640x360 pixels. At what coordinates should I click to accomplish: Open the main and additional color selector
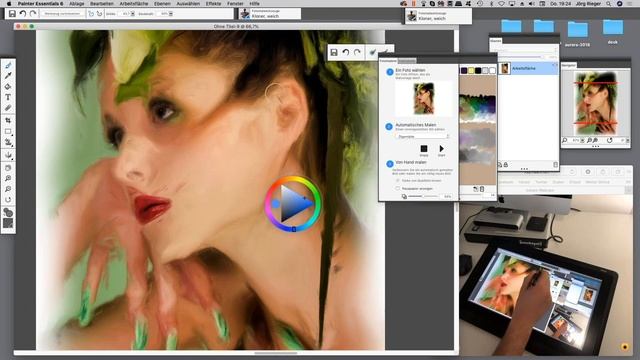coord(8,212)
